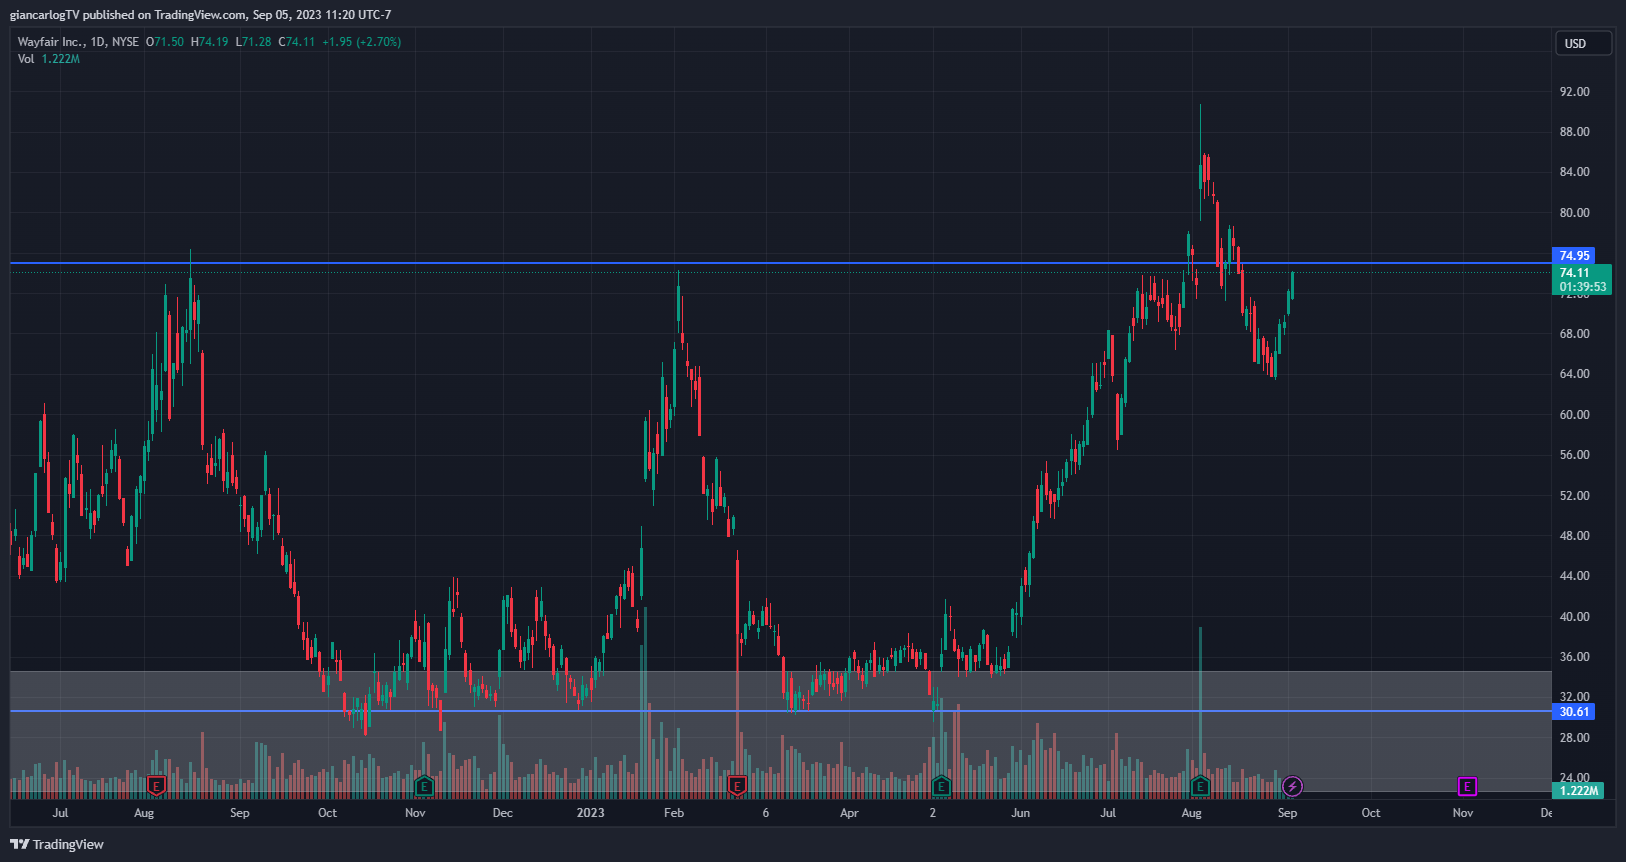The width and height of the screenshot is (1626, 862).
Task: Click the 92.00 price axis label
Action: tap(1574, 92)
